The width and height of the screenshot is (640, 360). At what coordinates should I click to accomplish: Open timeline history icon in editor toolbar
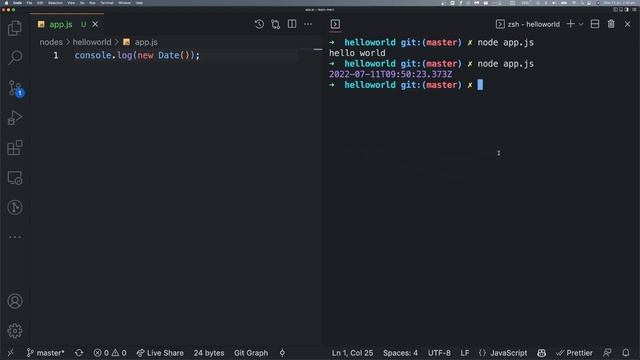click(259, 24)
